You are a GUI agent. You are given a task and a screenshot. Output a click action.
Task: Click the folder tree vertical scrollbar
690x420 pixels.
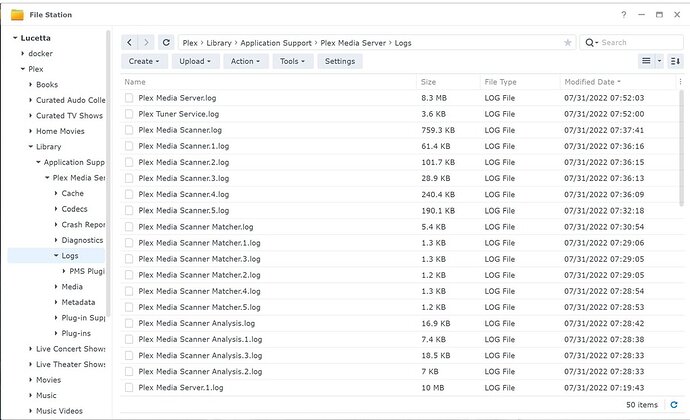coord(108,173)
